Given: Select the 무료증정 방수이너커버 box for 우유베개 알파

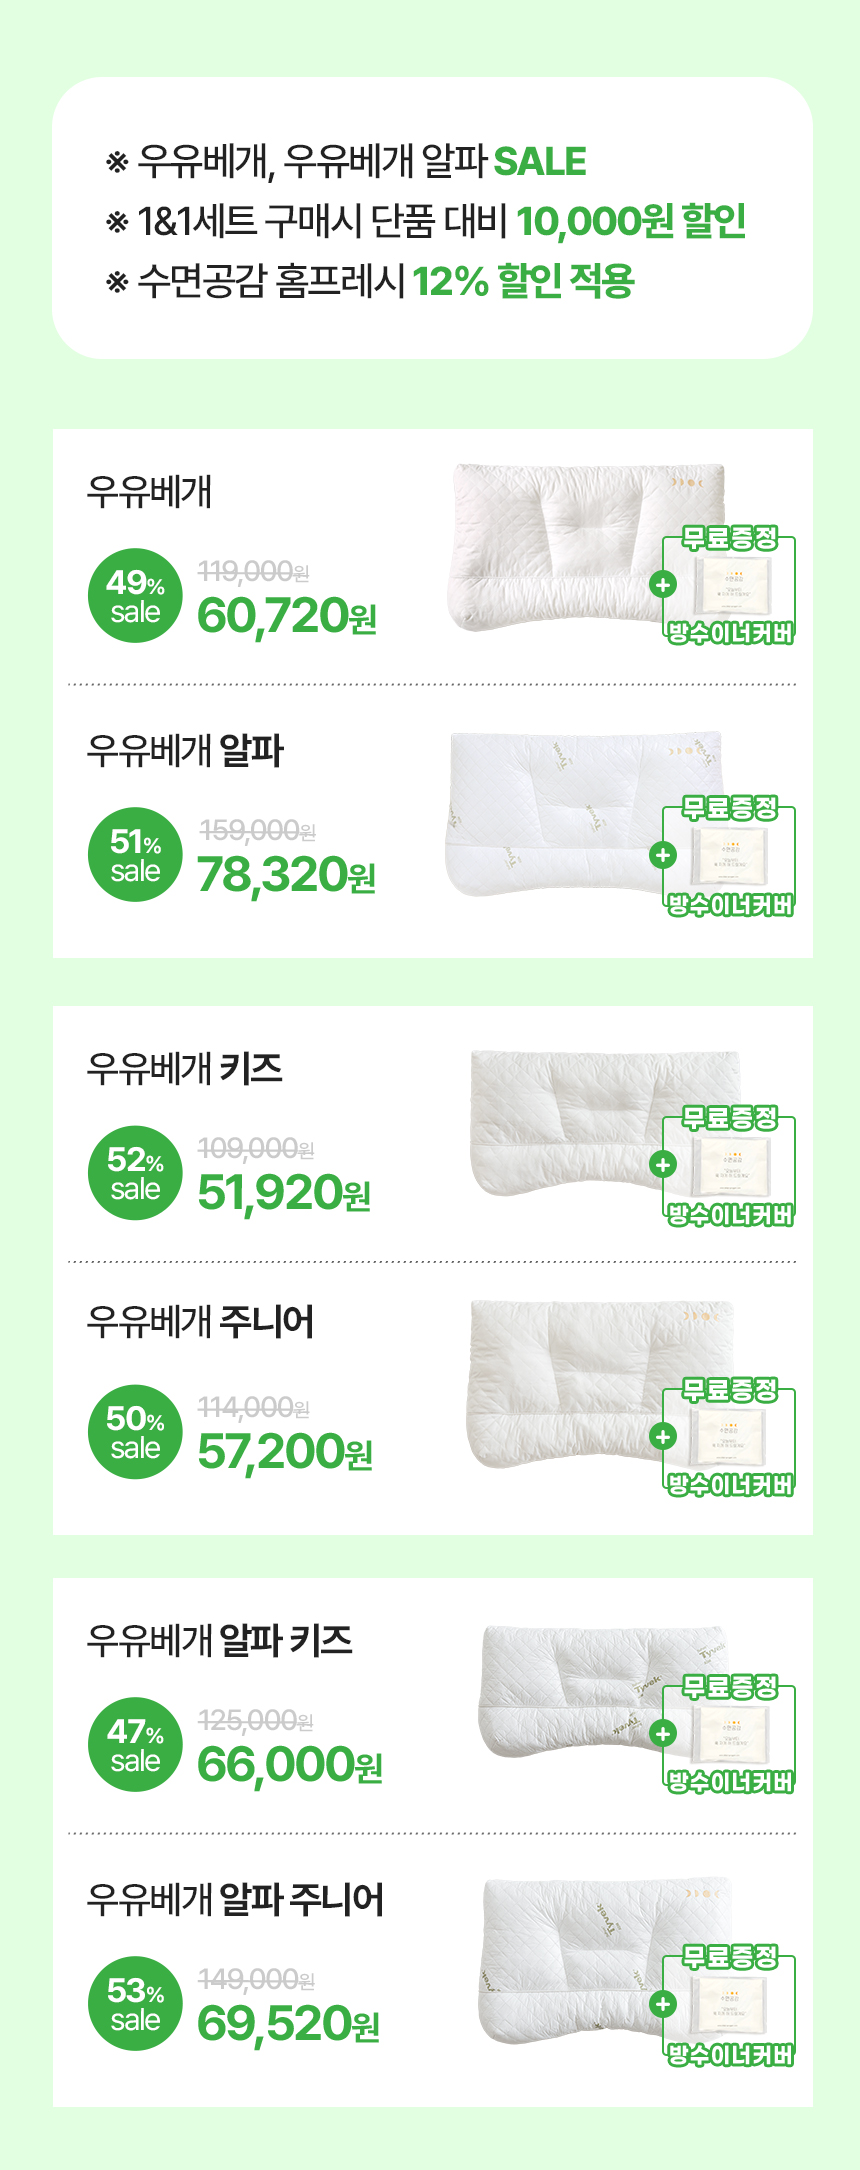Looking at the screenshot, I should pos(729,856).
